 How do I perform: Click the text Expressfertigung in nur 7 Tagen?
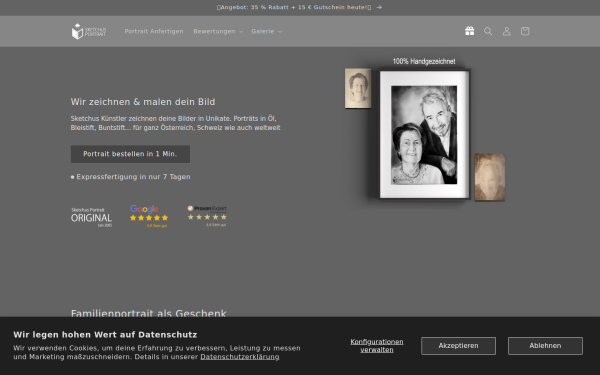point(133,177)
